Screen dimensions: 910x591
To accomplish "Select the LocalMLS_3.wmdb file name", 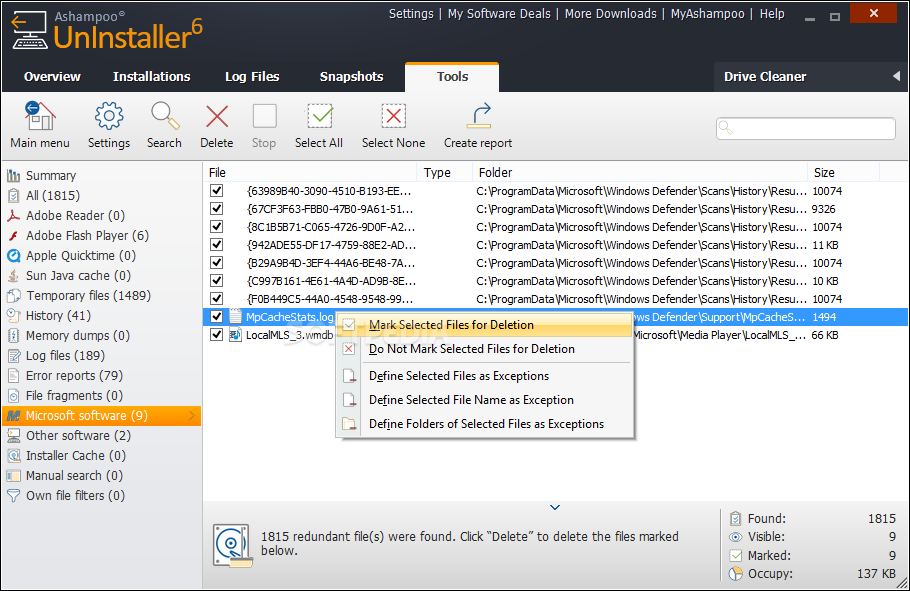I will point(290,335).
